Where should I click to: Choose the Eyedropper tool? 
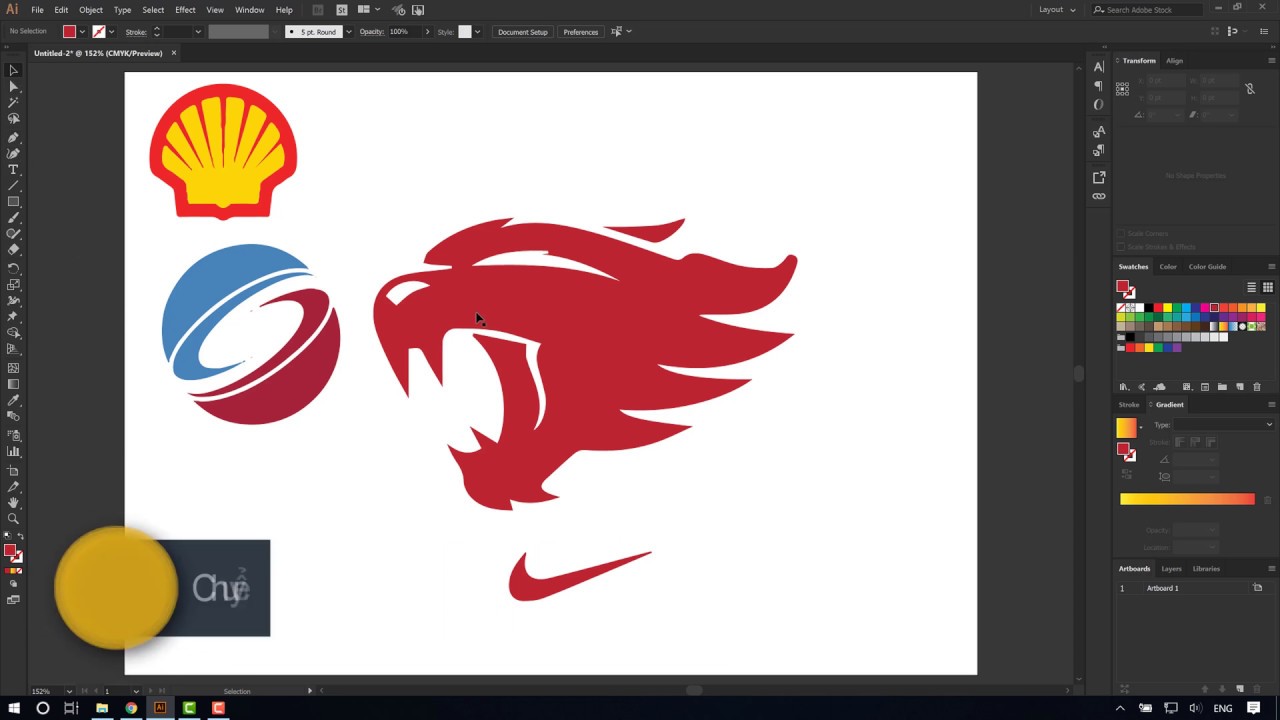(13, 400)
